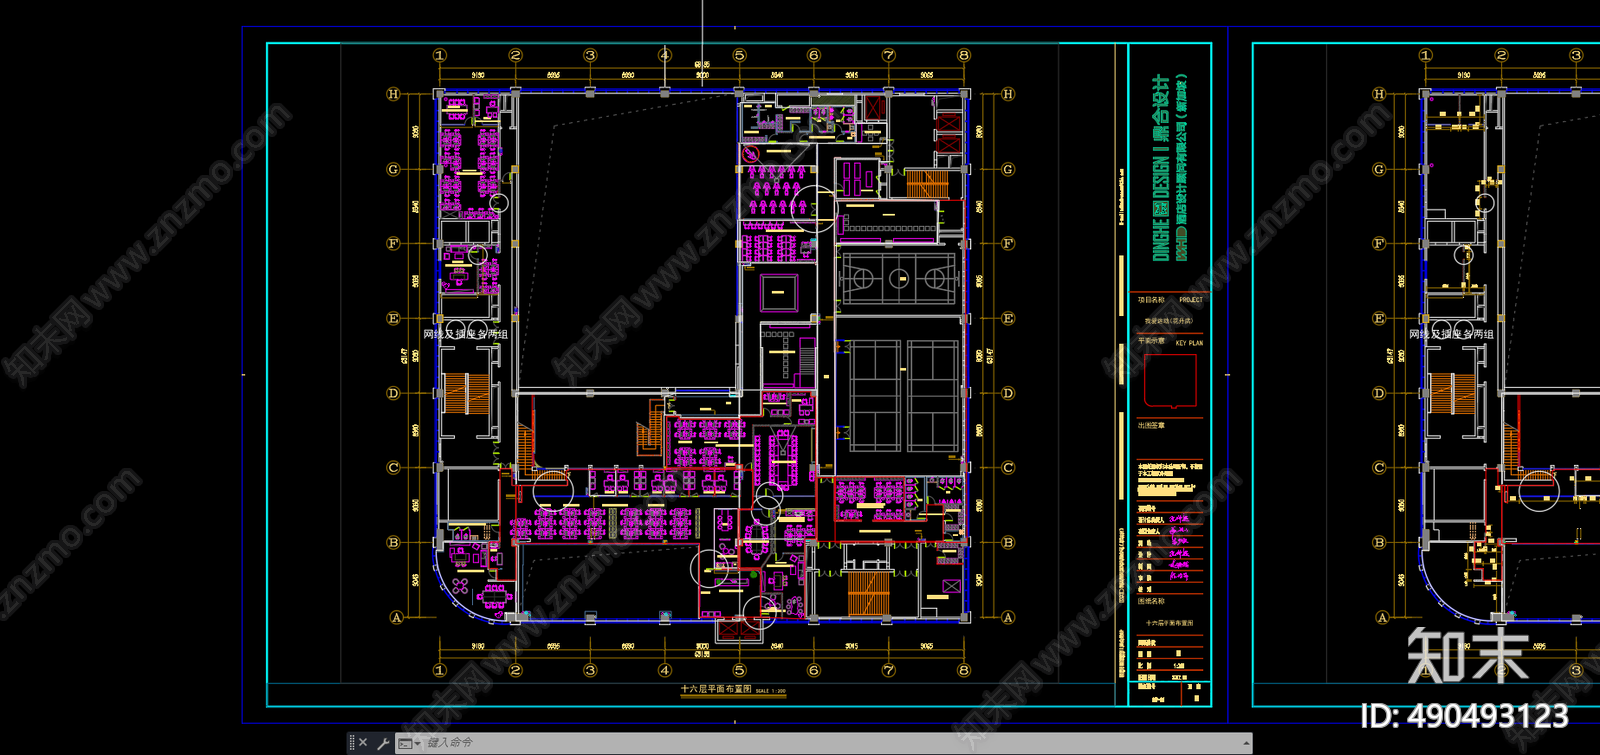This screenshot has width=1600, height=755.
Task: Select the "平面示意" label in the title block
Action: tap(1151, 342)
